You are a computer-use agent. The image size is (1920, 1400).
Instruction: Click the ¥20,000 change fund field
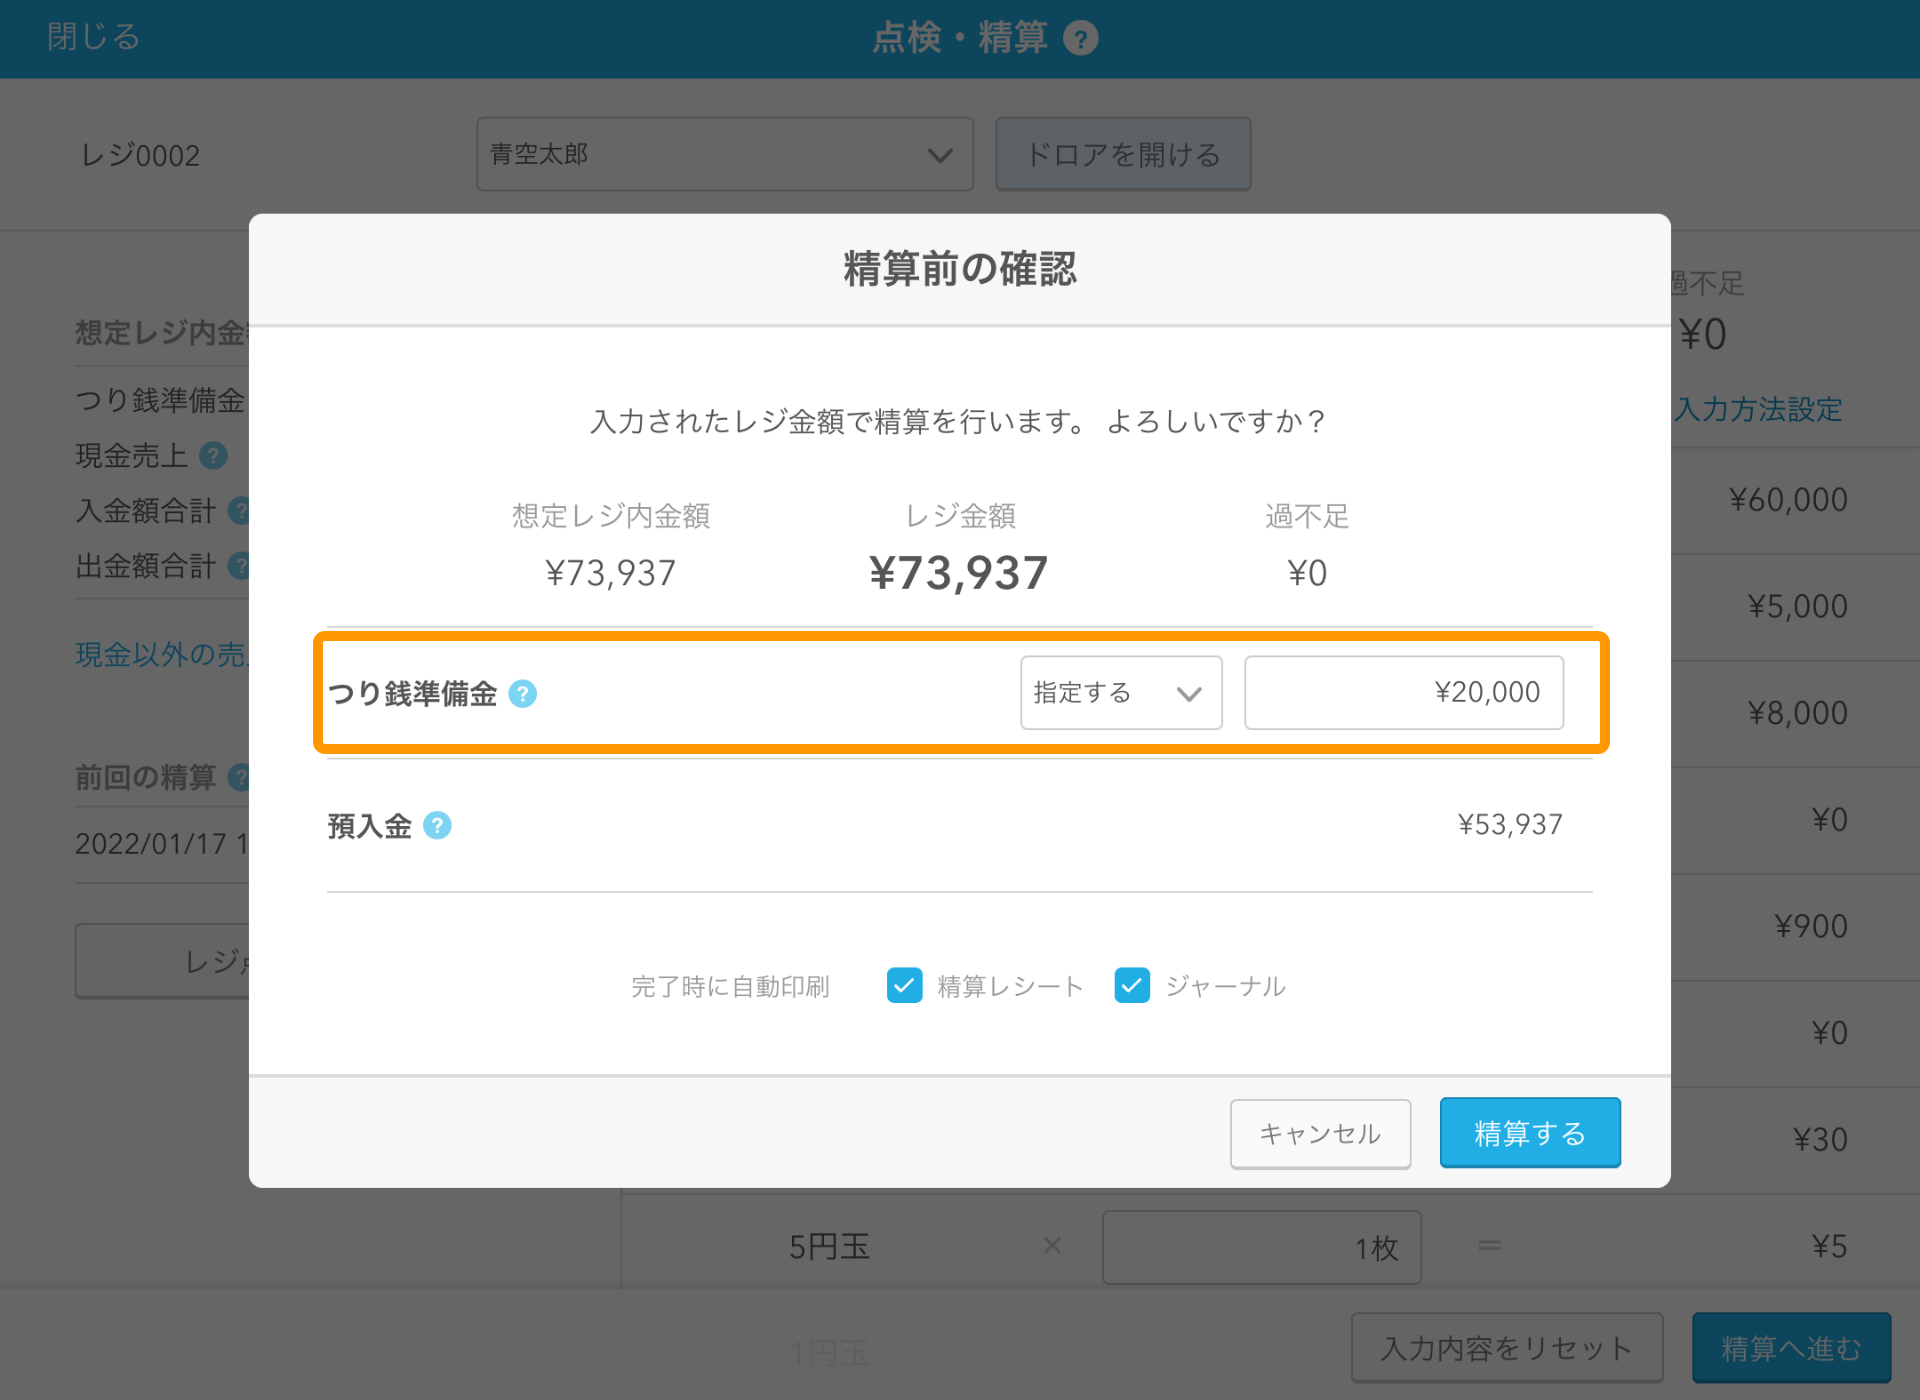point(1403,693)
